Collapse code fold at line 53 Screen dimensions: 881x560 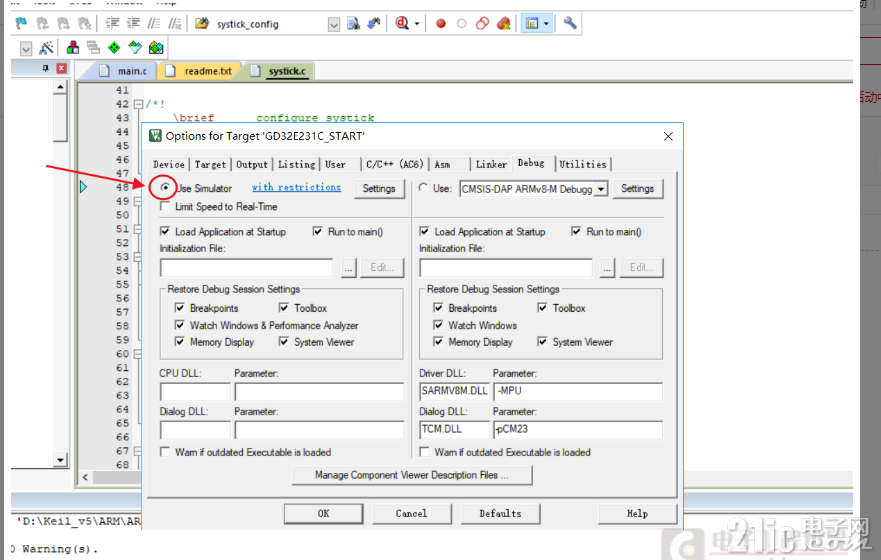[138, 257]
